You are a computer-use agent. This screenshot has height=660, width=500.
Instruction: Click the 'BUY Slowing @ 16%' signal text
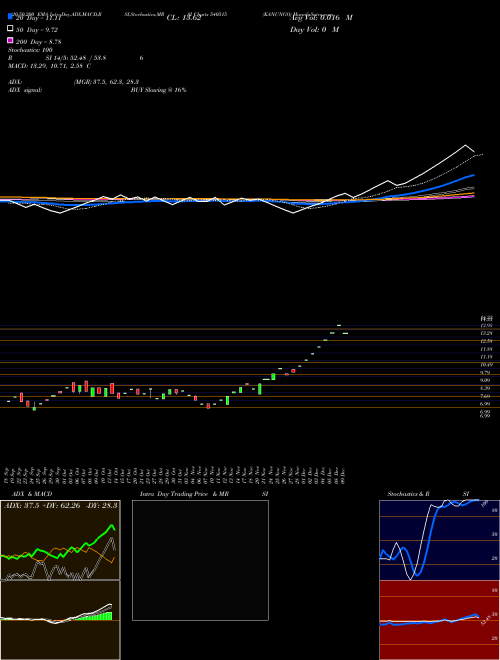(158, 90)
